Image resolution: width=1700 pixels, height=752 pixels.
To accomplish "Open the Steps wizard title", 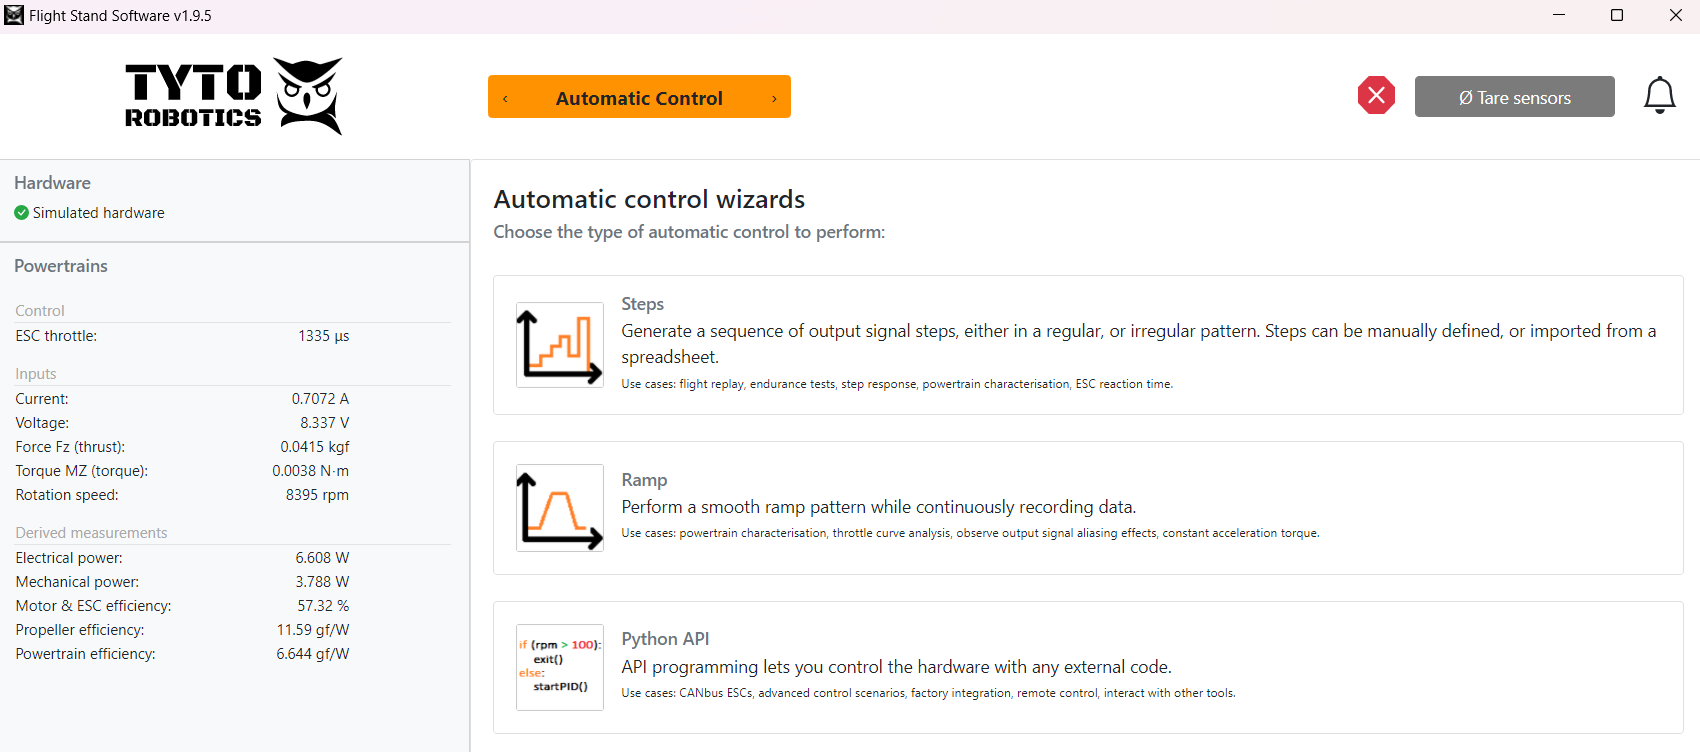I will click(x=642, y=304).
